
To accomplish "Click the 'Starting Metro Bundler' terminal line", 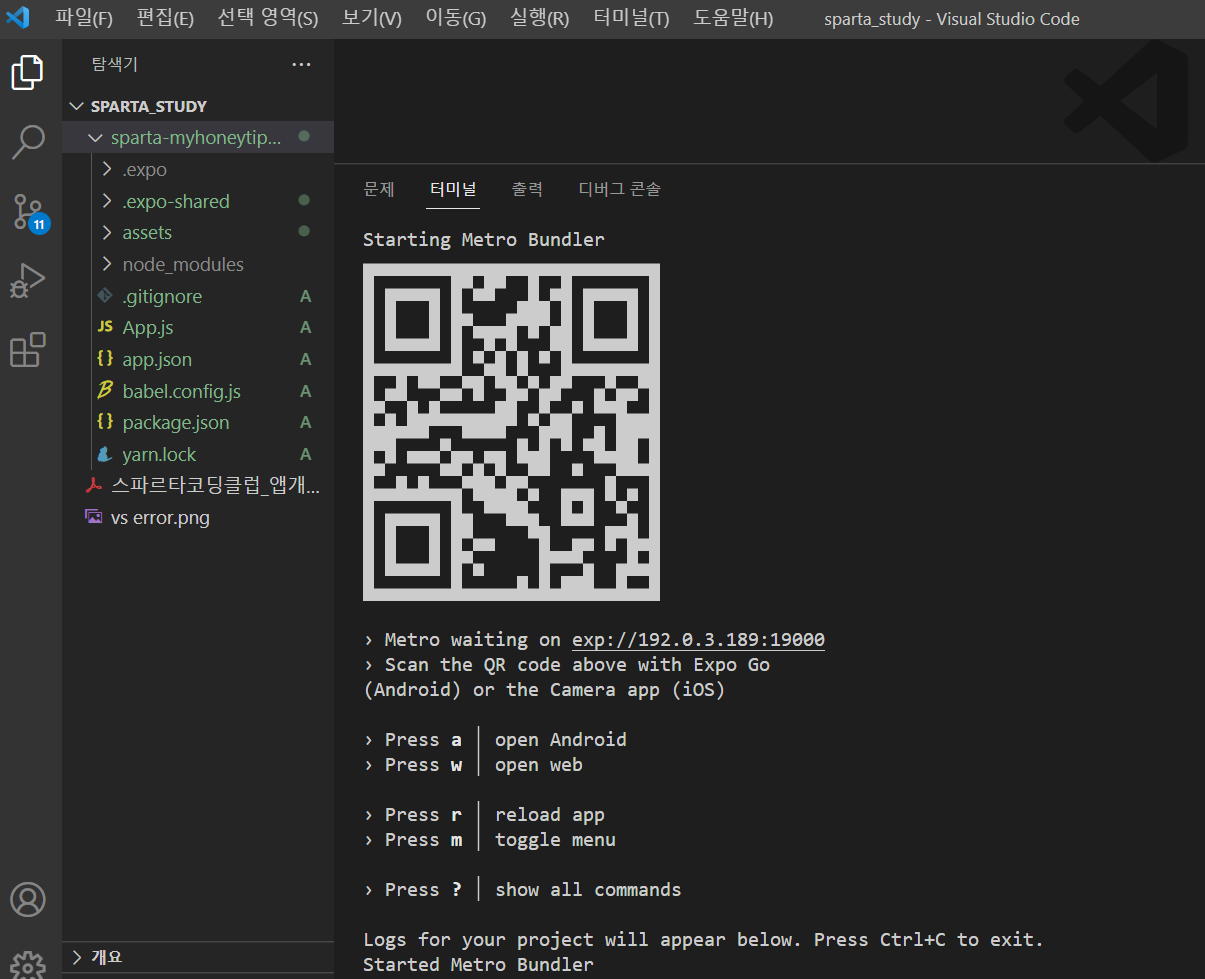I will 484,240.
